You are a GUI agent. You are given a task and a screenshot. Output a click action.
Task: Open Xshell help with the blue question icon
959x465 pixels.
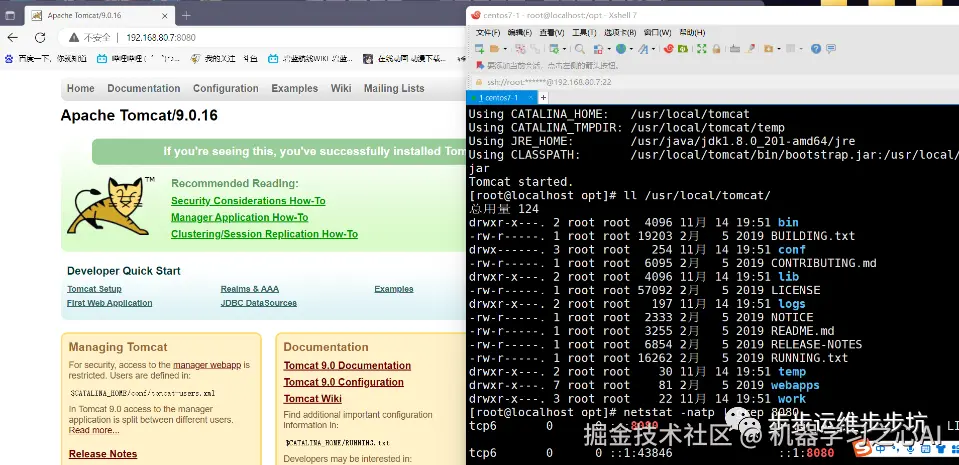816,49
